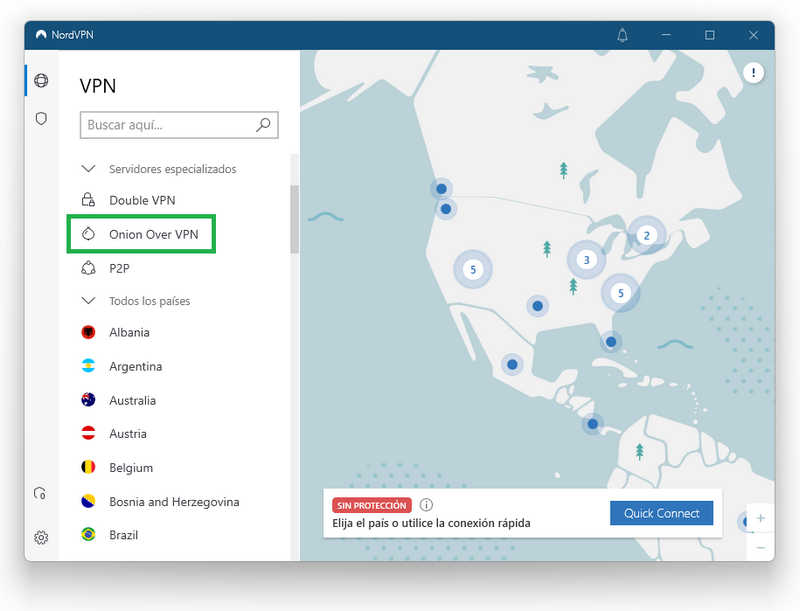Click the Argentina flag icon

click(88, 366)
